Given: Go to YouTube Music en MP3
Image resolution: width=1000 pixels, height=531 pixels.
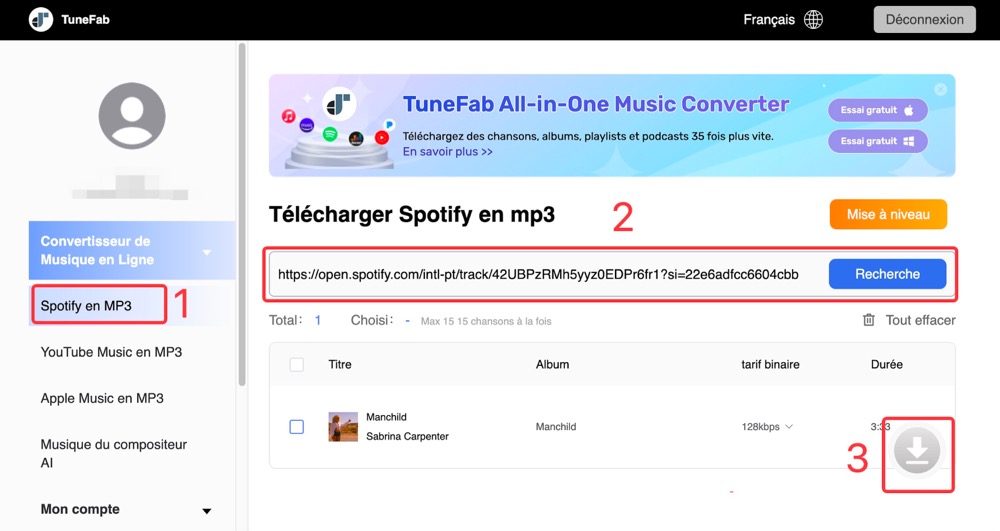Looking at the screenshot, I should tap(112, 352).
